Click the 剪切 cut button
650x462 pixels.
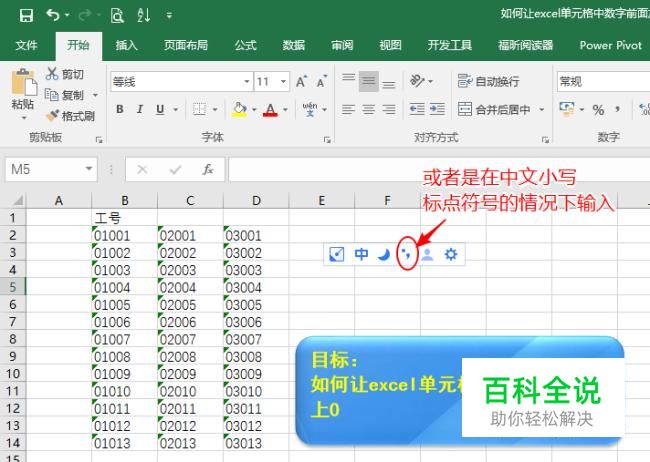(x=65, y=74)
